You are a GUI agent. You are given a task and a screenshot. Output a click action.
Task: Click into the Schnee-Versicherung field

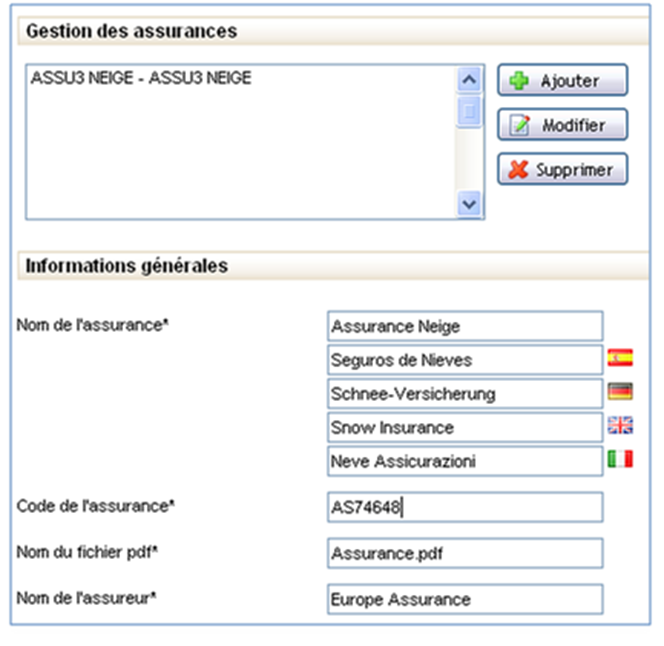465,394
